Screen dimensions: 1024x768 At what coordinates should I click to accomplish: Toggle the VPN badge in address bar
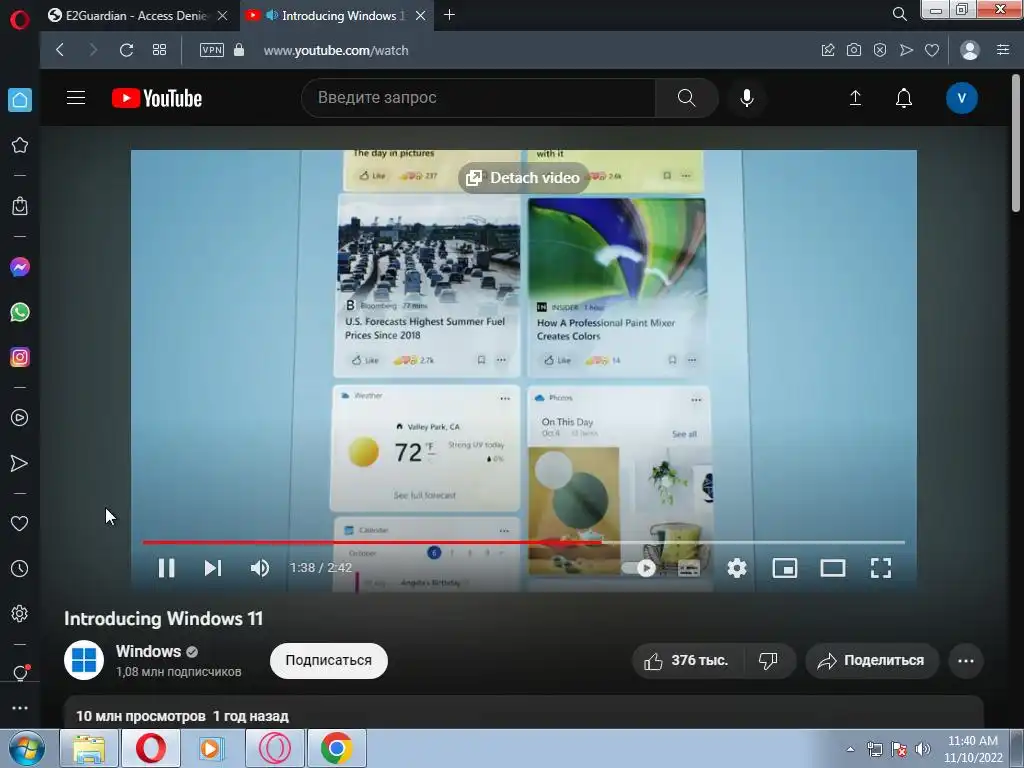(x=212, y=50)
